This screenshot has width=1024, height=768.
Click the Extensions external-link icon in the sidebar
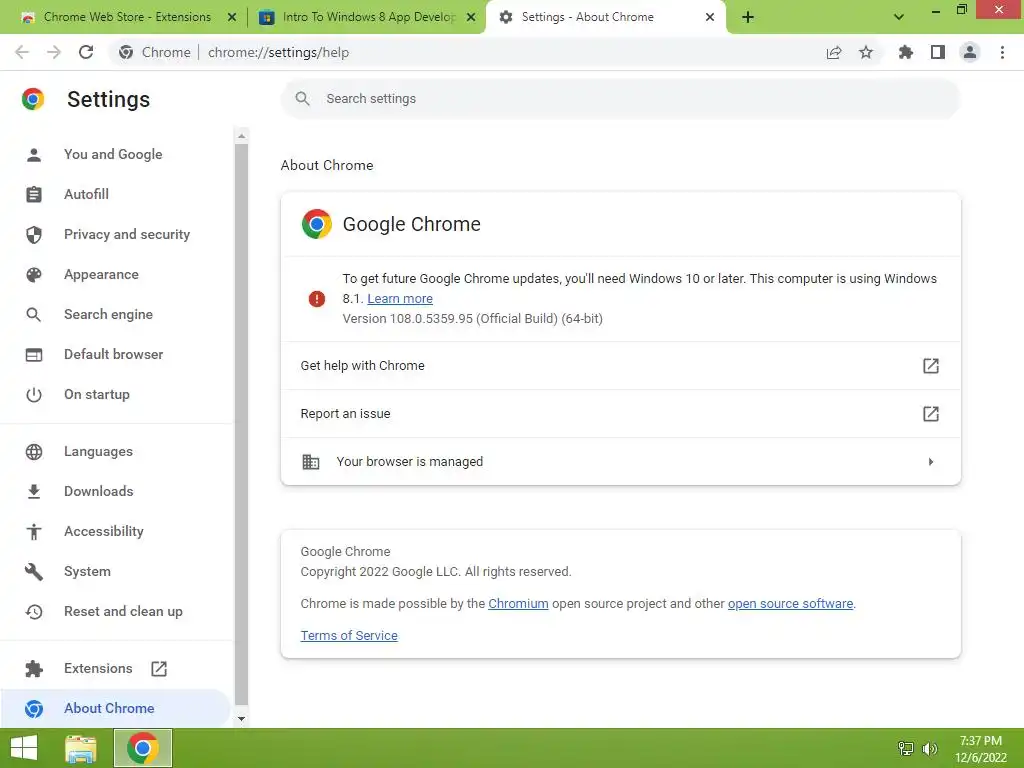pos(159,668)
